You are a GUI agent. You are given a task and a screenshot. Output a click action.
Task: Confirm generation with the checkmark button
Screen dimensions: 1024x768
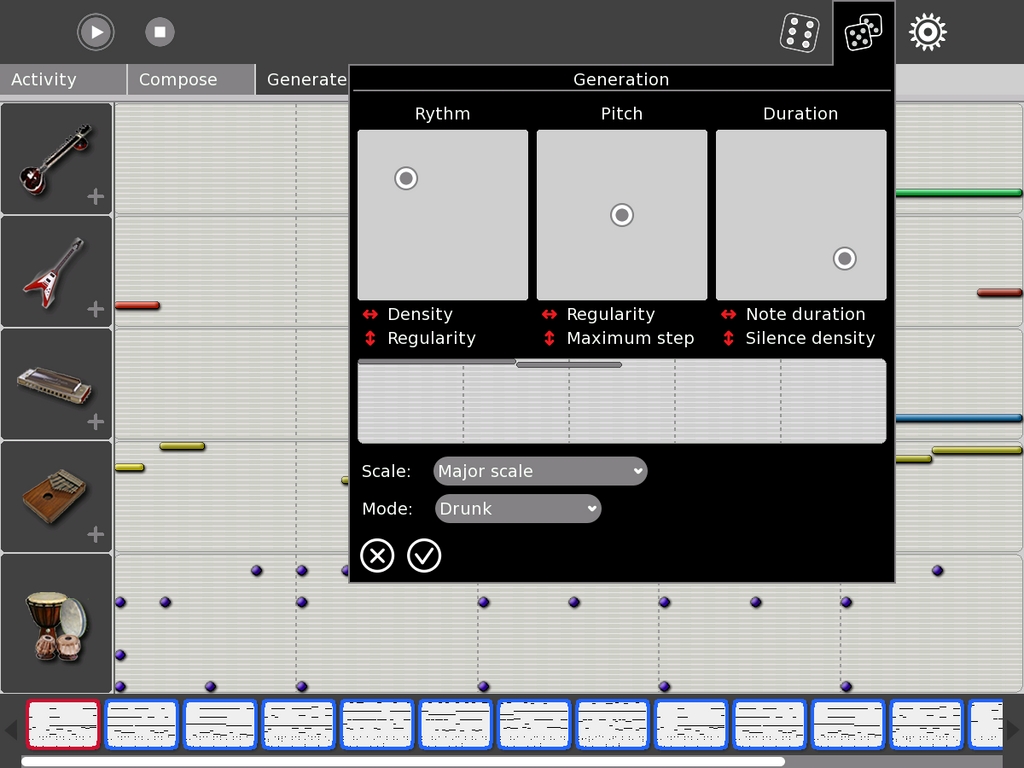424,556
